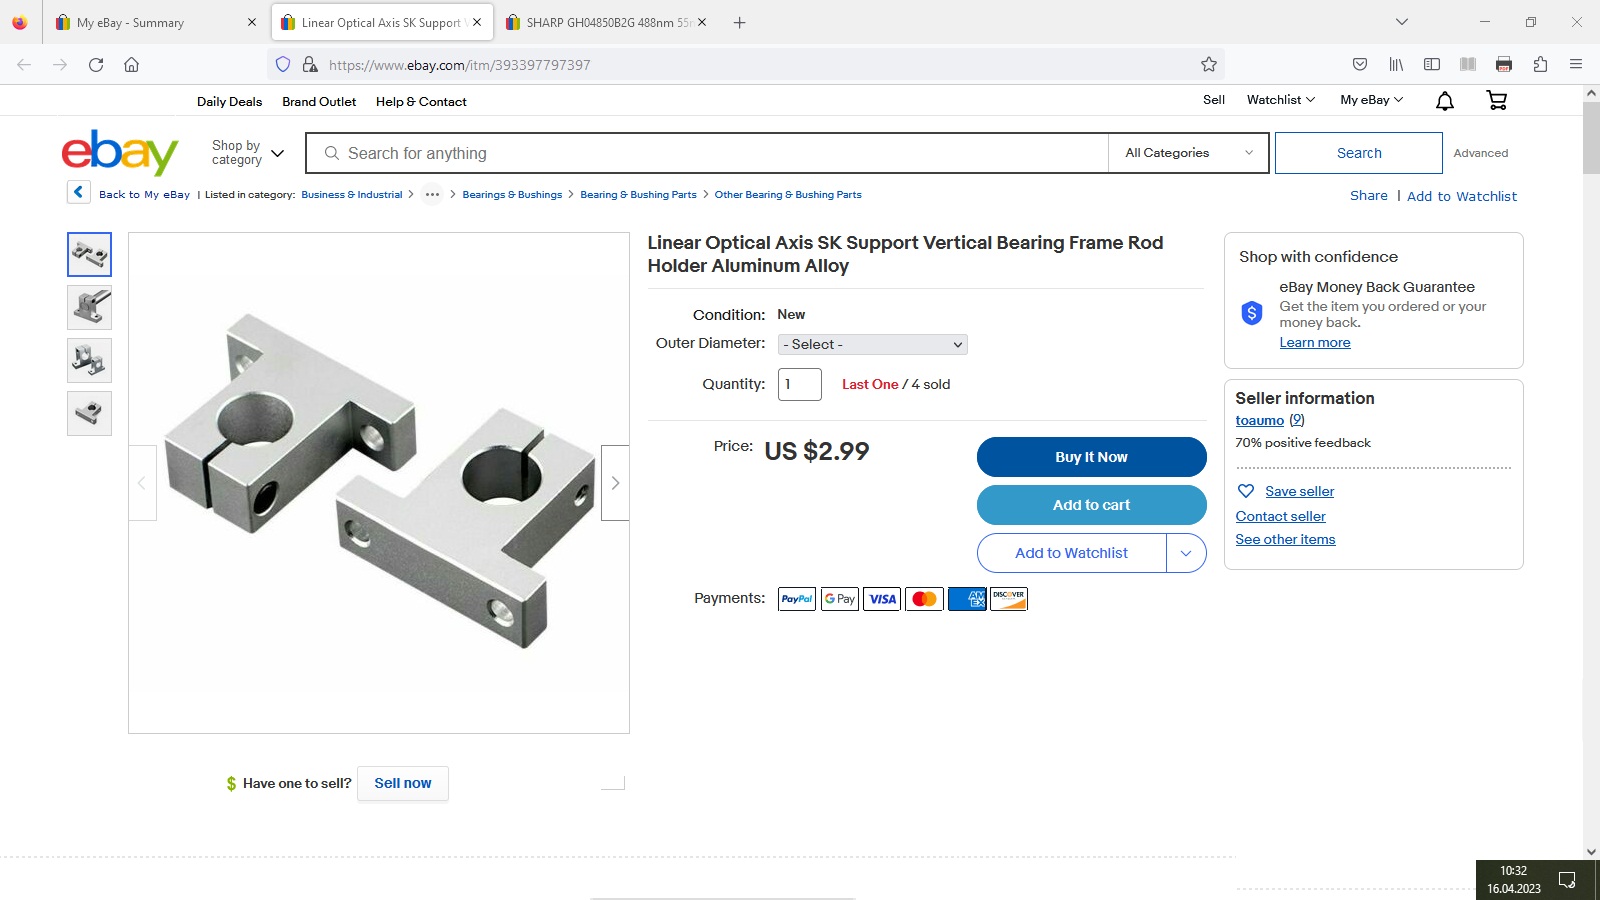This screenshot has height=900, width=1600.
Task: Open the My eBay menu
Action: [x=1372, y=100]
